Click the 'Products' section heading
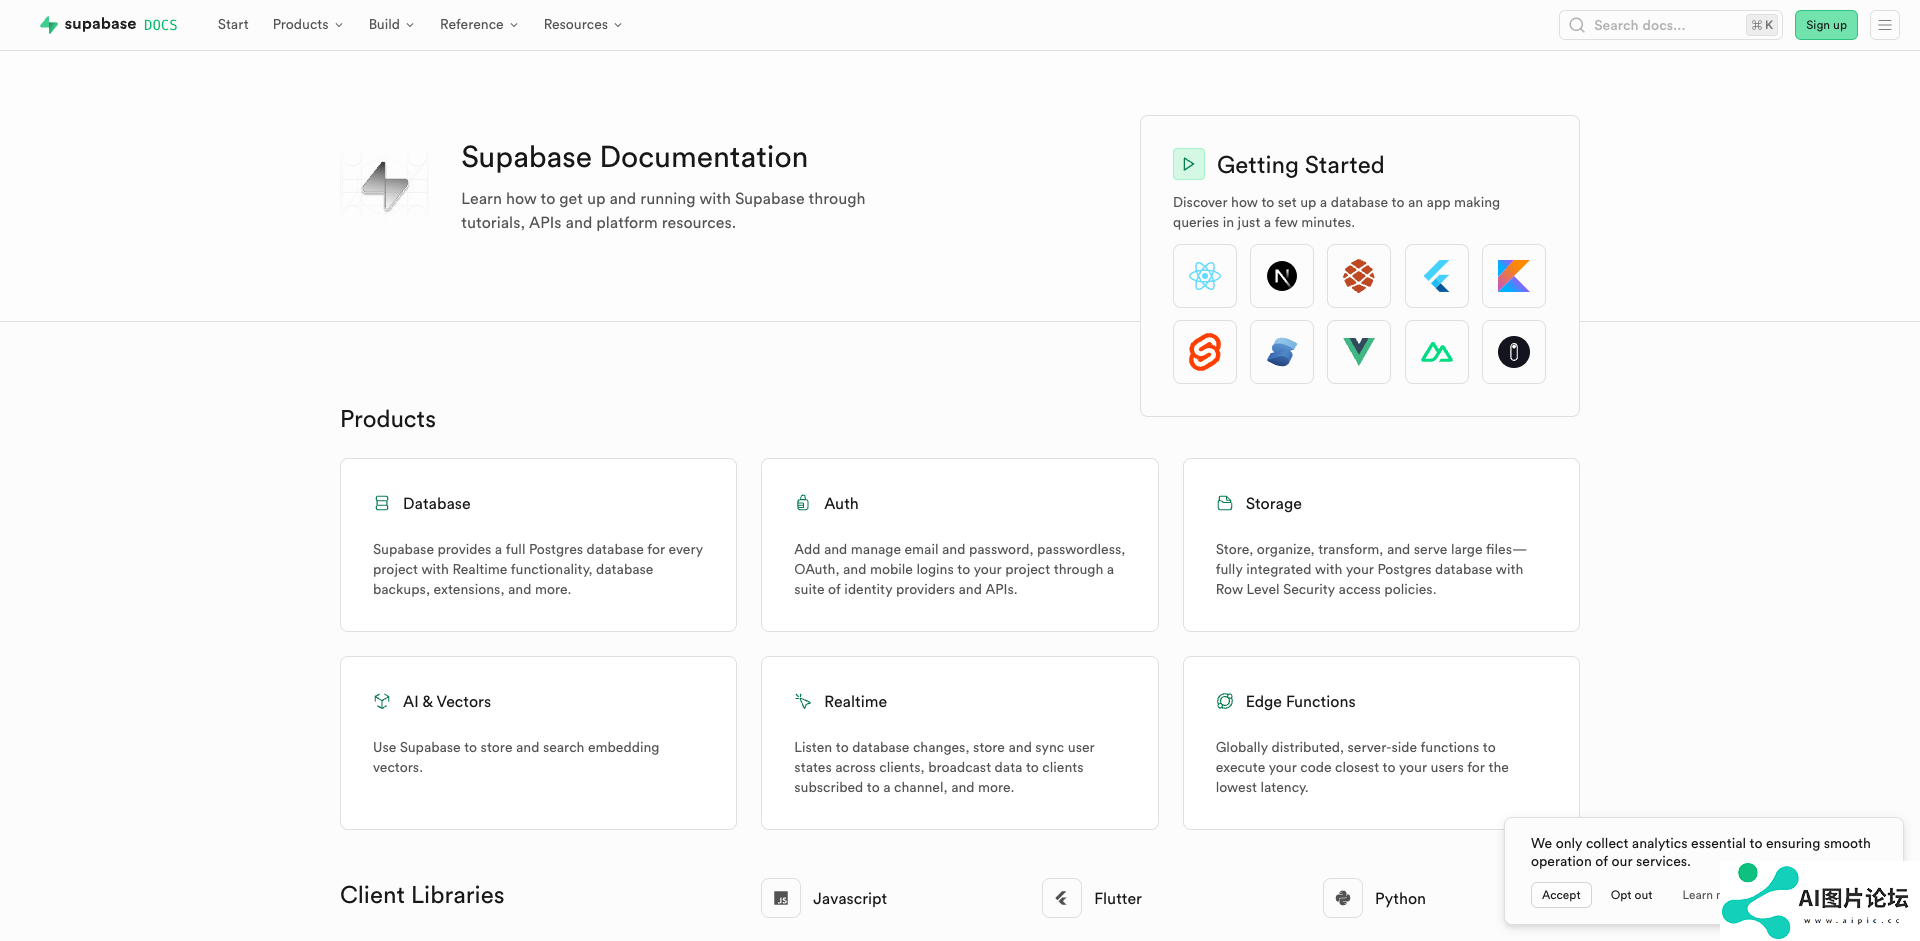 388,419
